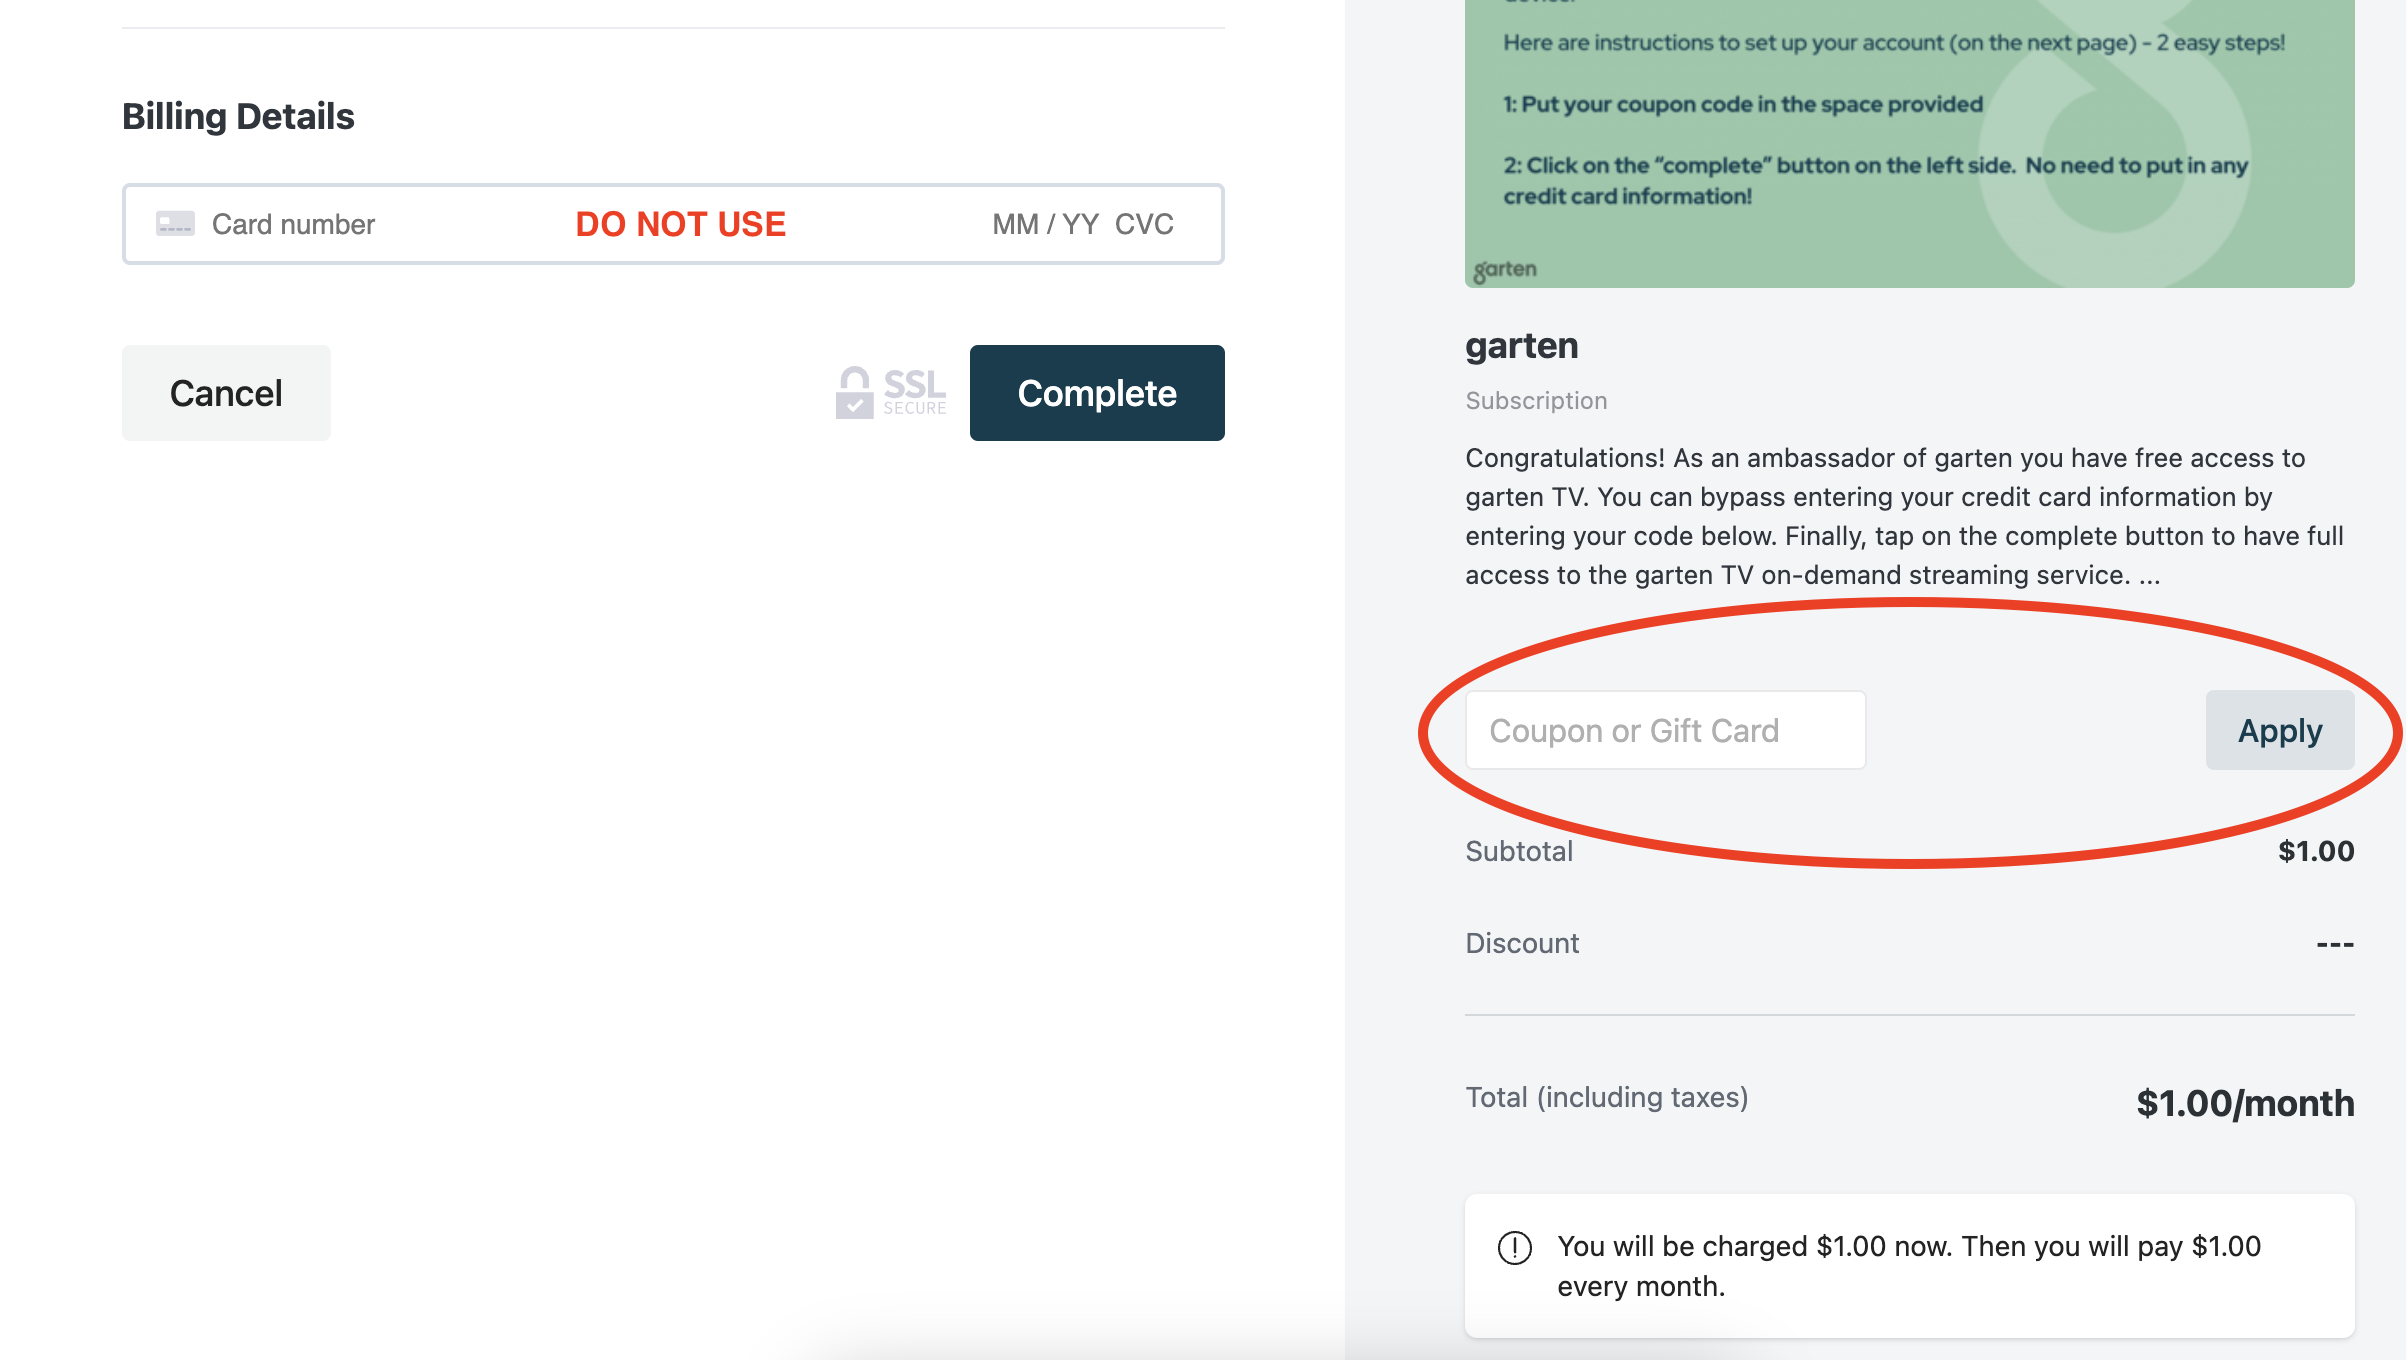The image size is (2406, 1360).
Task: Click the Subtotal $1.00 value
Action: pos(2316,851)
